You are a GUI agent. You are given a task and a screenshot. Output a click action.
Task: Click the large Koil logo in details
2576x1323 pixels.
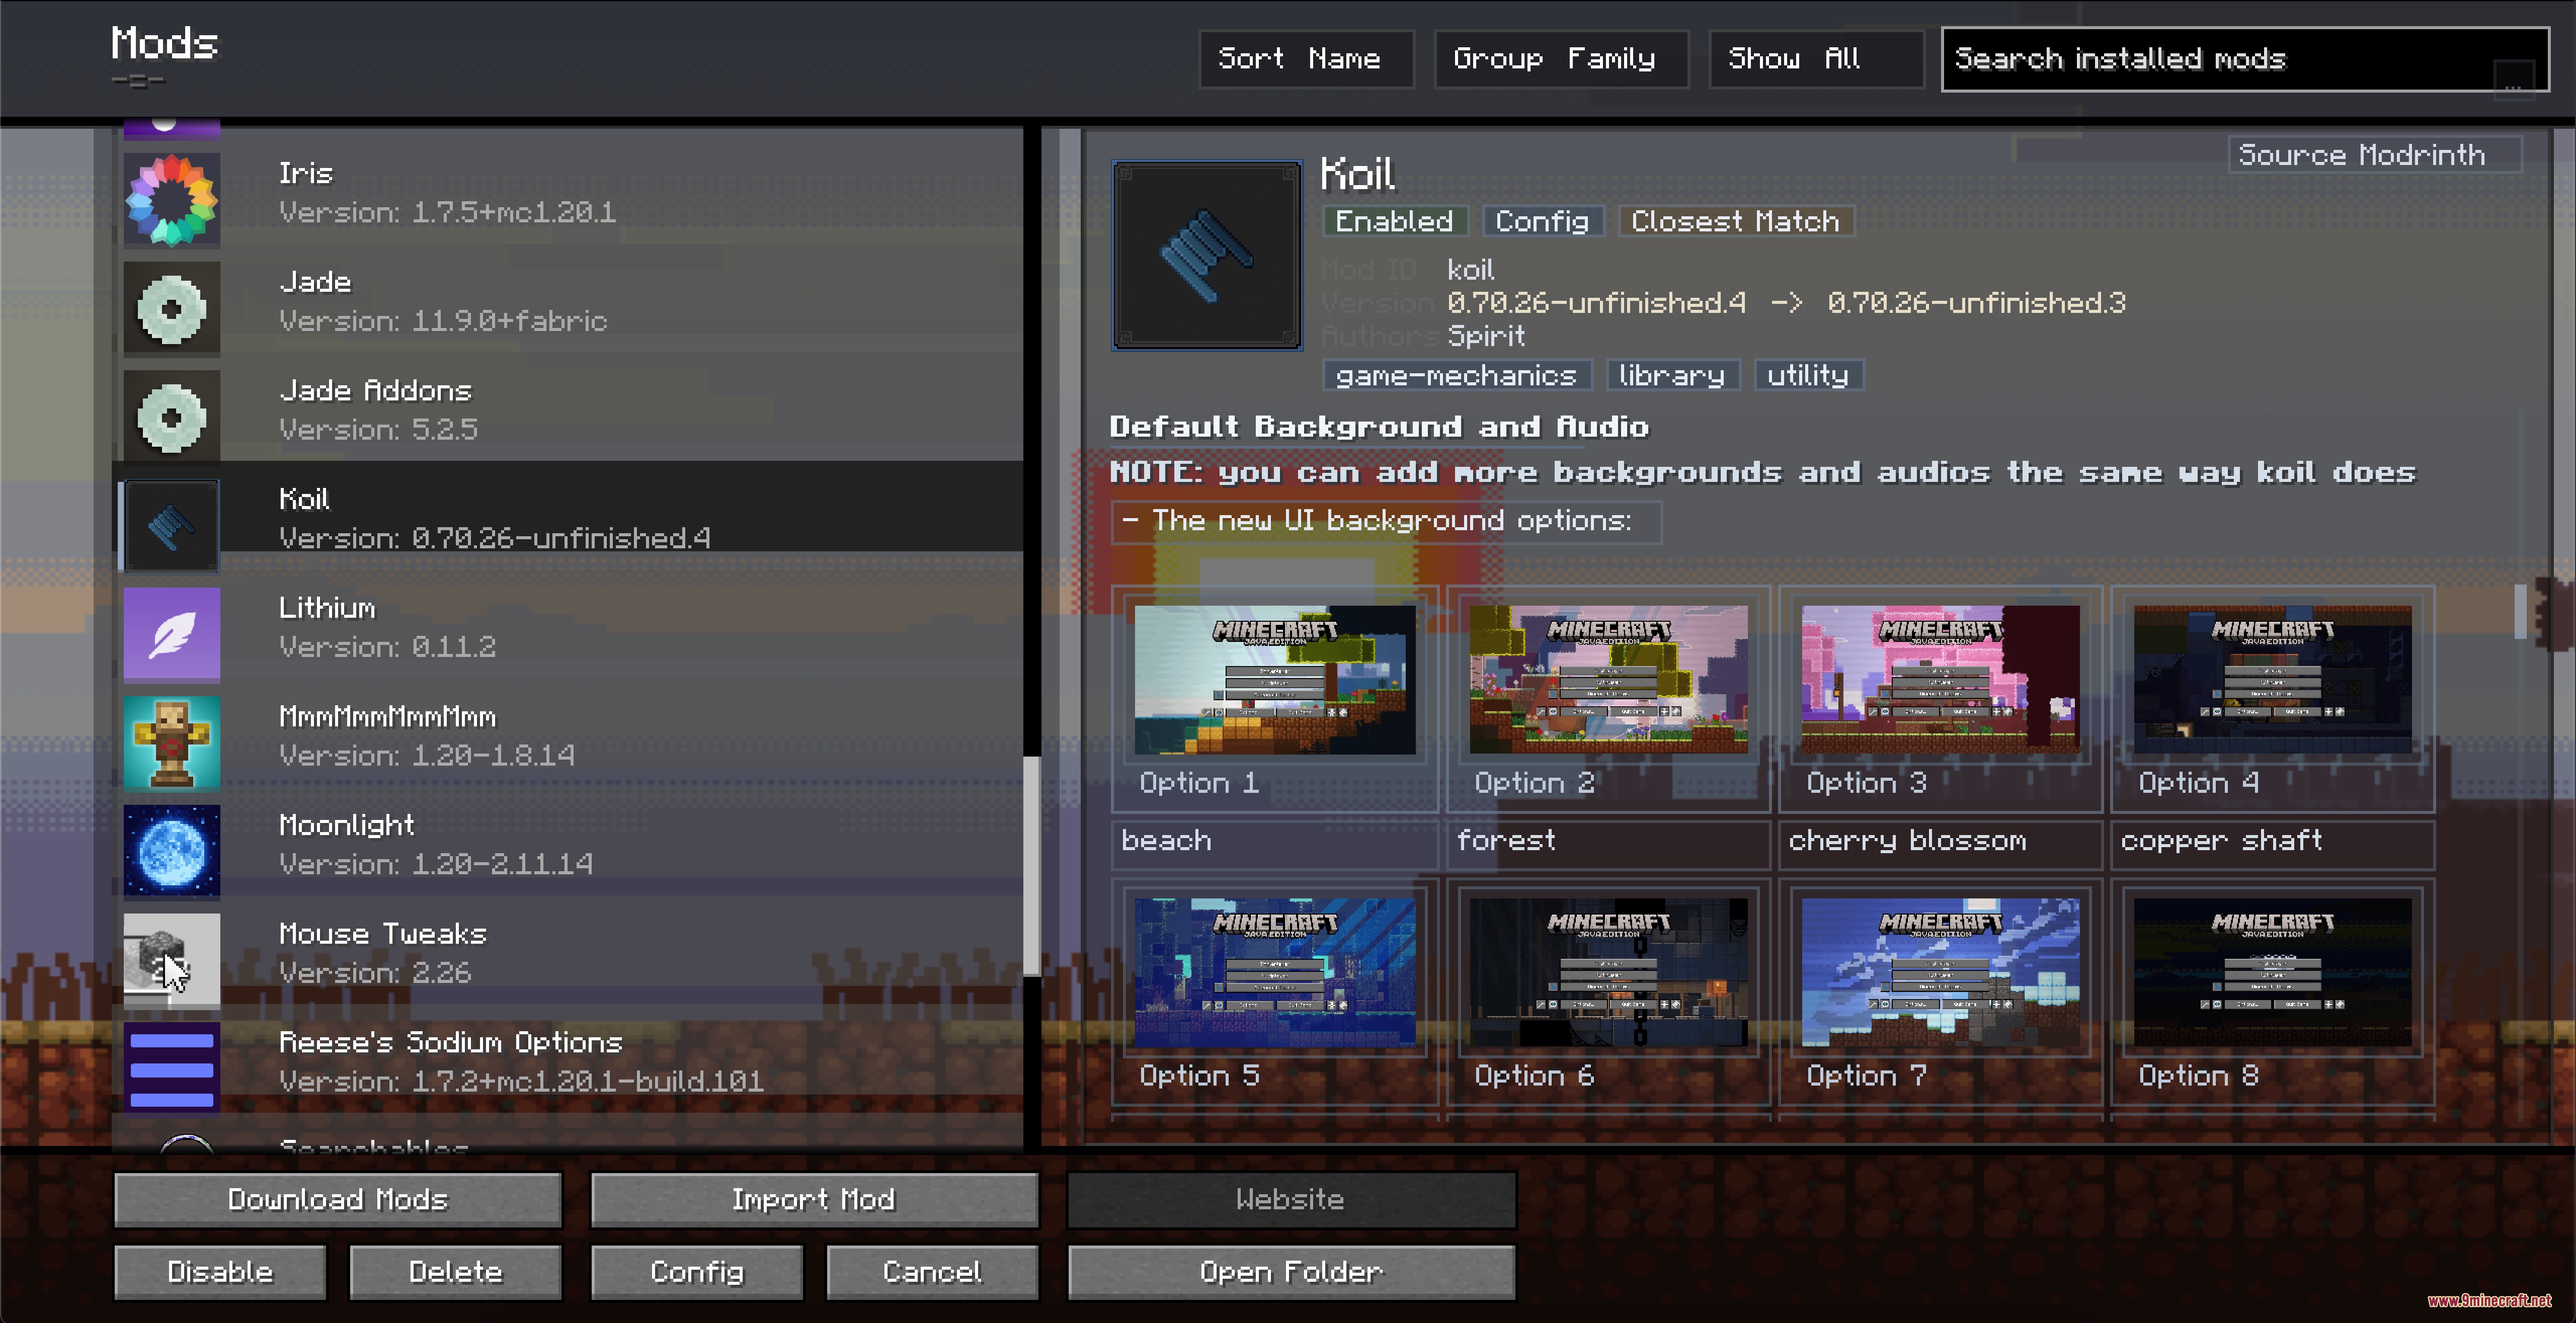coord(1207,256)
